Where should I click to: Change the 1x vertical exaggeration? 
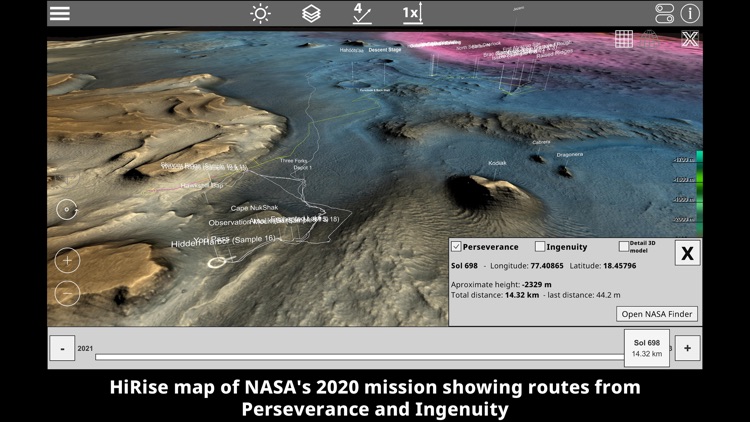point(412,13)
